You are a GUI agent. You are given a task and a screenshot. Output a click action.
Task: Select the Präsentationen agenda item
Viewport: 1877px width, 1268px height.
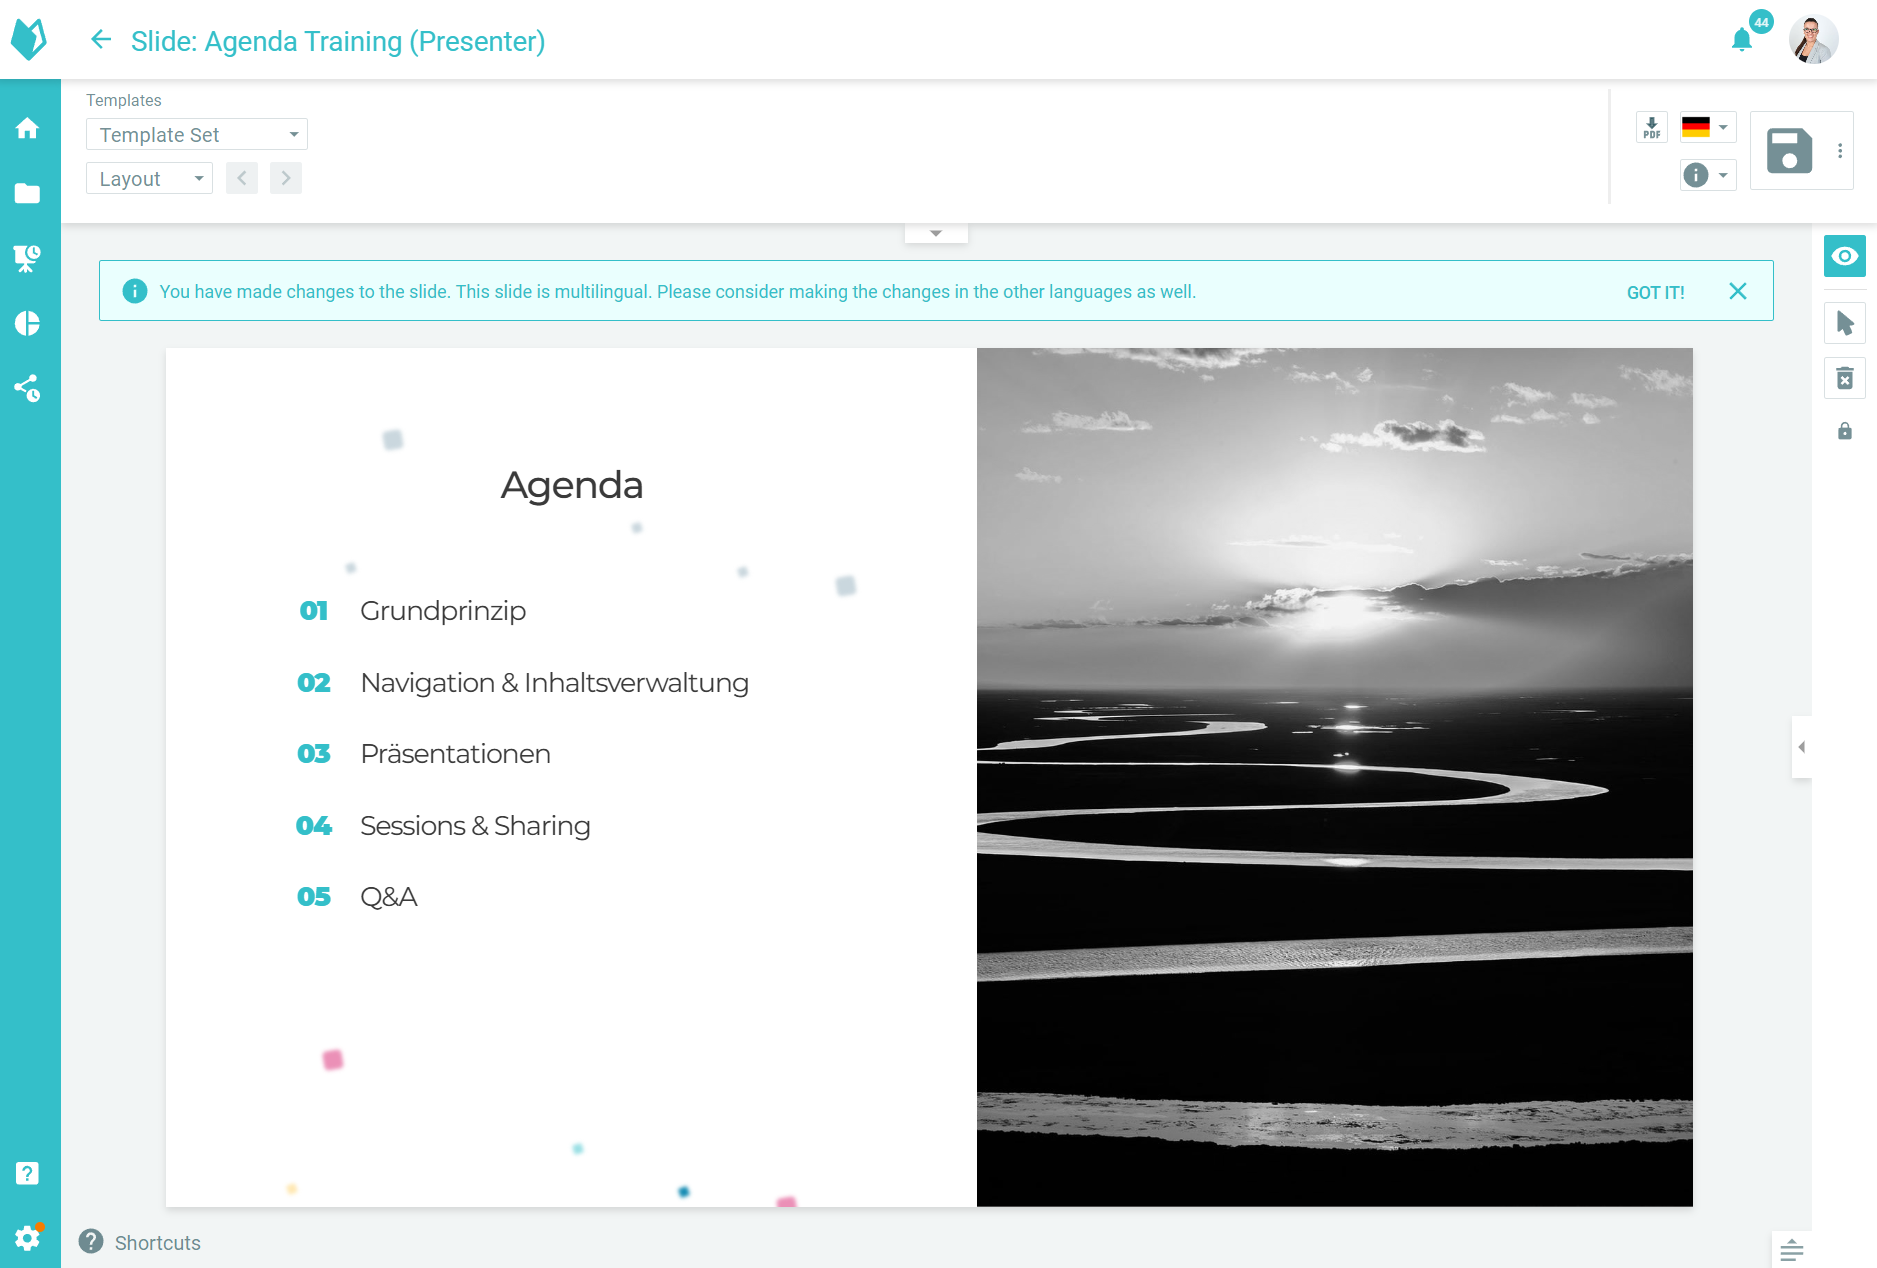tap(455, 754)
